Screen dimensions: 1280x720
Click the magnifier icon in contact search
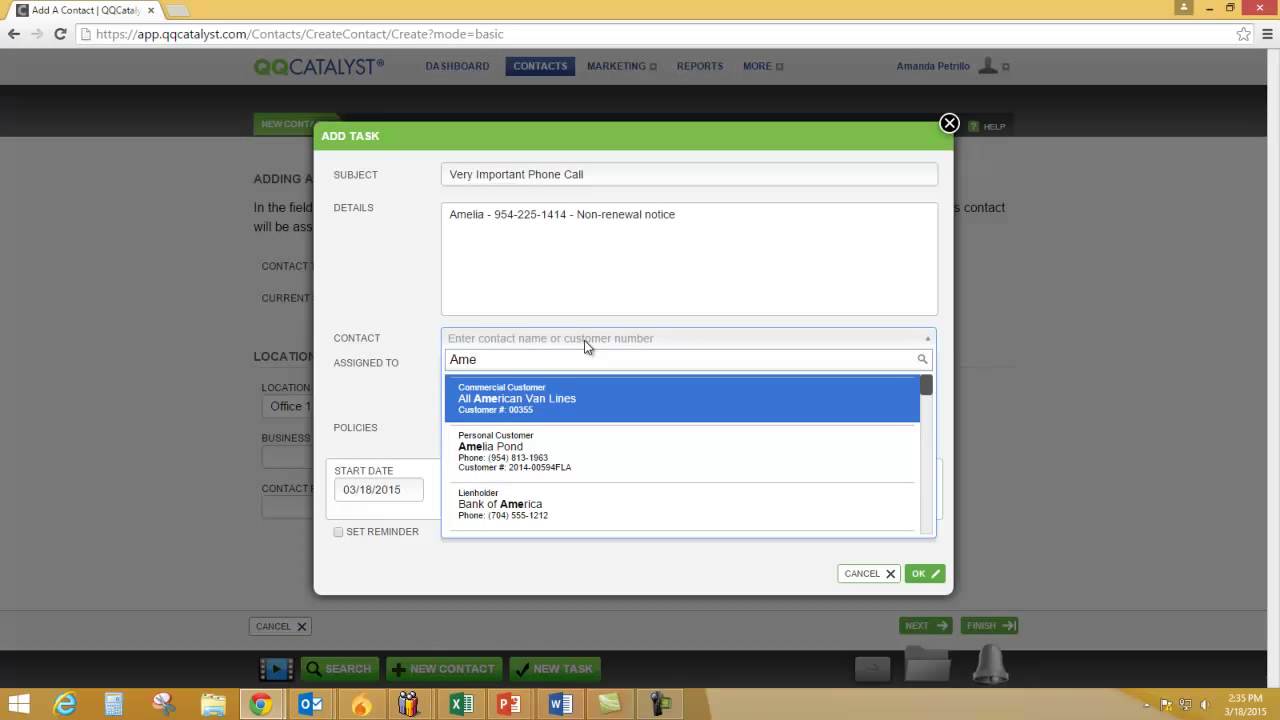point(922,359)
